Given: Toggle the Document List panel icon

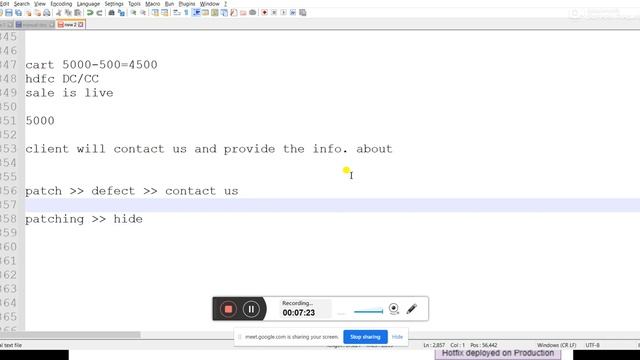Looking at the screenshot, I should [224, 13].
